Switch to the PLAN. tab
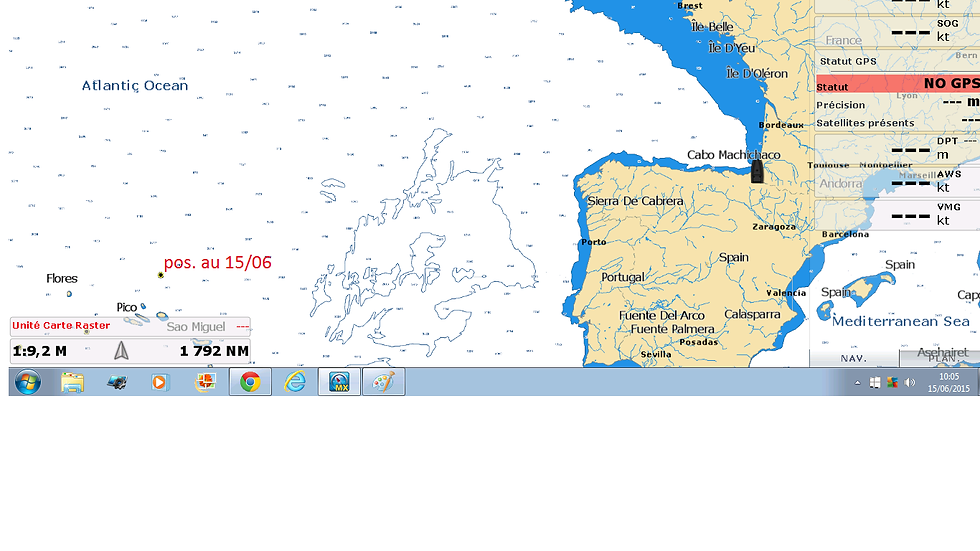This screenshot has height=551, width=980. tap(940, 359)
